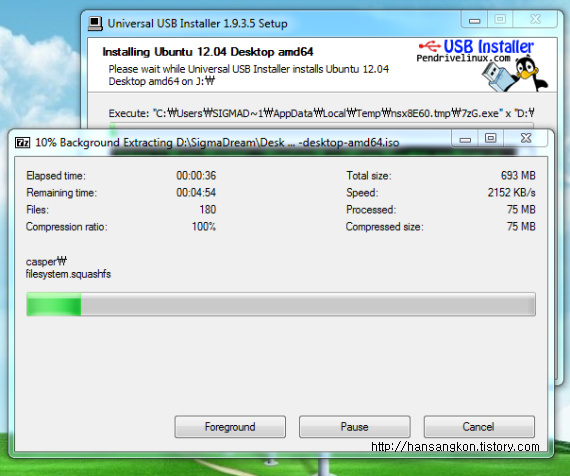Image resolution: width=570 pixels, height=476 pixels.
Task: Click the 10% Background Extracting title bar
Action: point(217,143)
